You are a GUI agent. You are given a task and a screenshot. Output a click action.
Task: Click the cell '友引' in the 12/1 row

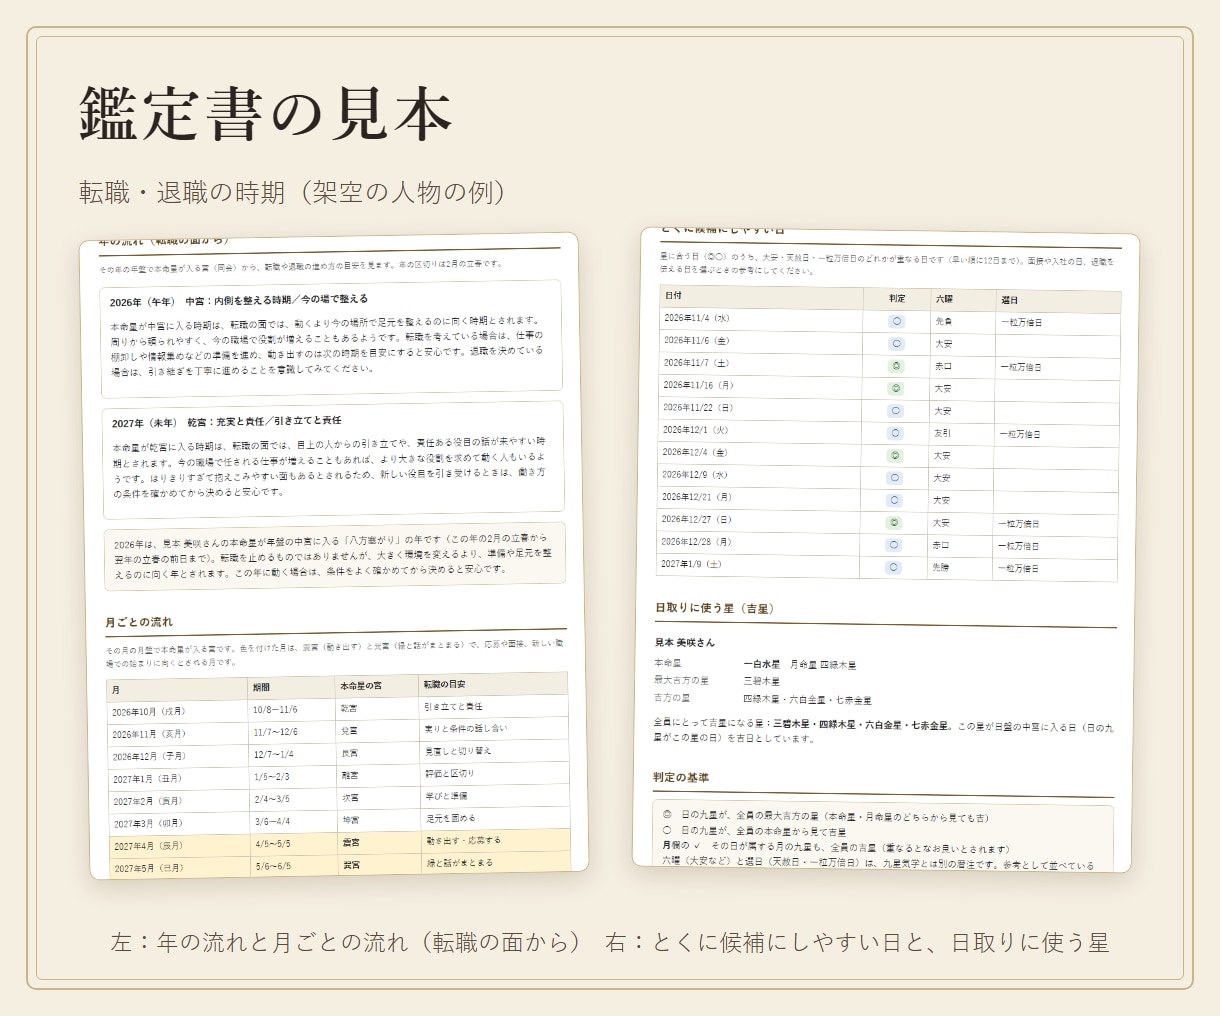[942, 434]
